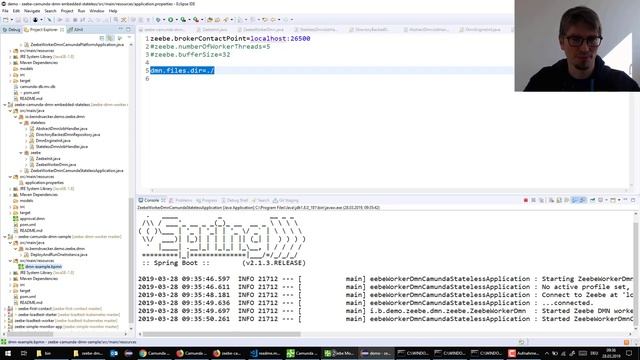Image resolution: width=640 pixels, height=360 pixels.
Task: Toggle Show Console When Standard Error Changes
Action: tap(583, 200)
